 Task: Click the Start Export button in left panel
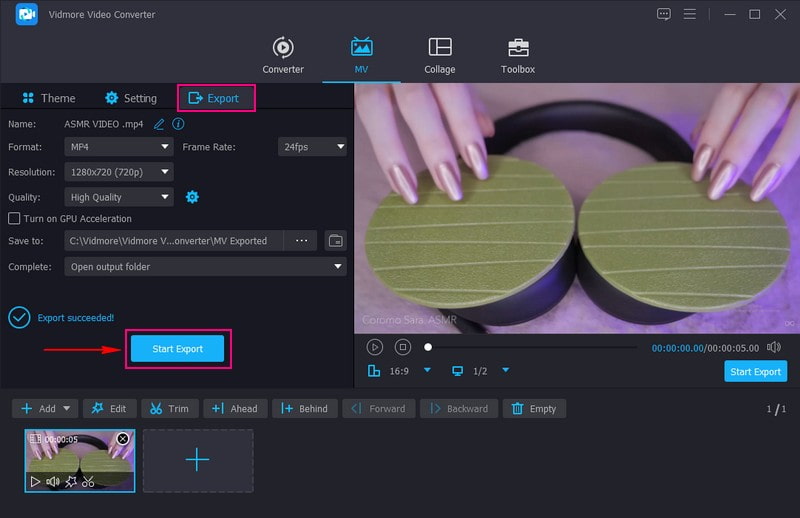point(177,349)
